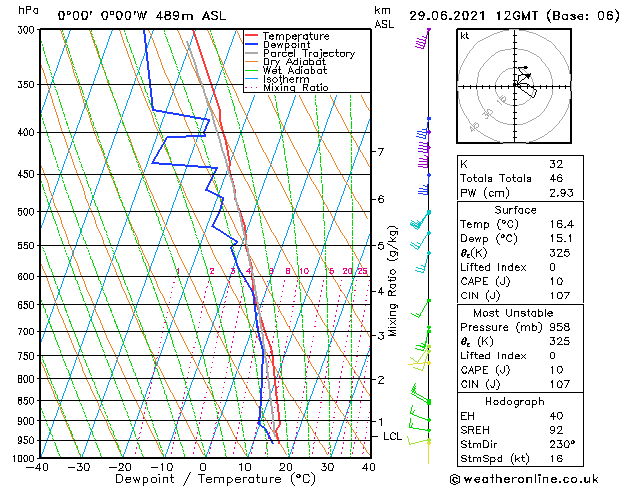The height and width of the screenshot is (486, 629).
Task: Click the Dry Adiabat legend entry
Action: 286,62
